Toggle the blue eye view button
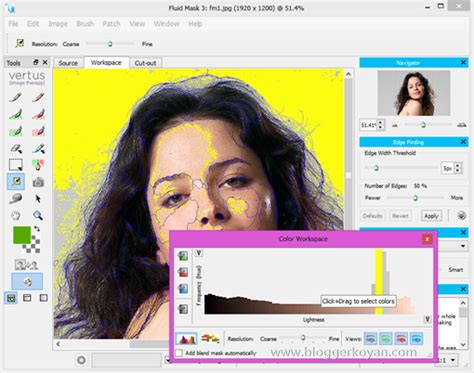Screen dimensions: 474x373 click(416, 339)
